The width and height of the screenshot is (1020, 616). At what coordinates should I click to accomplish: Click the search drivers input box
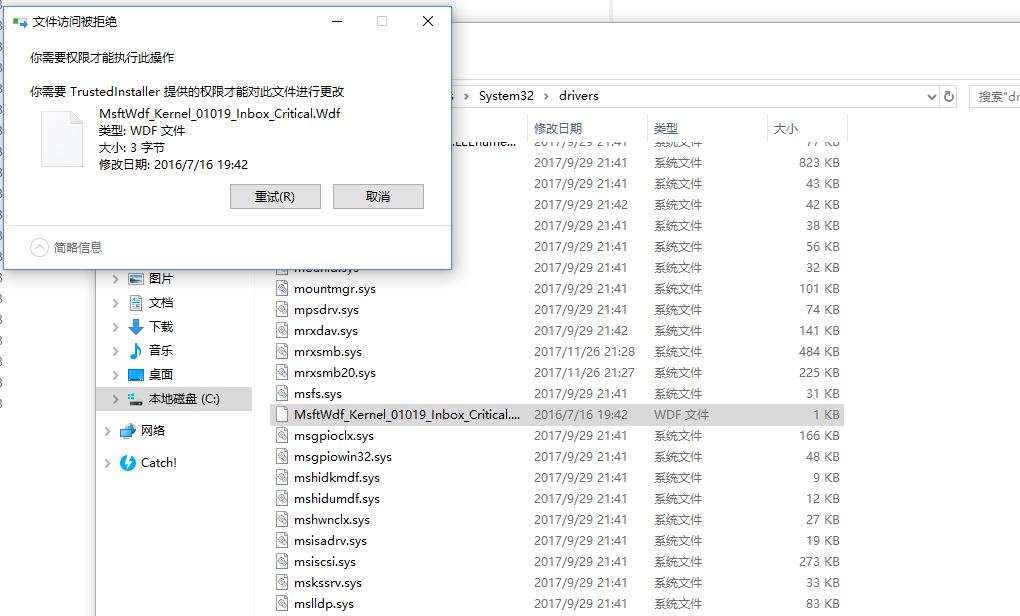(x=996, y=97)
